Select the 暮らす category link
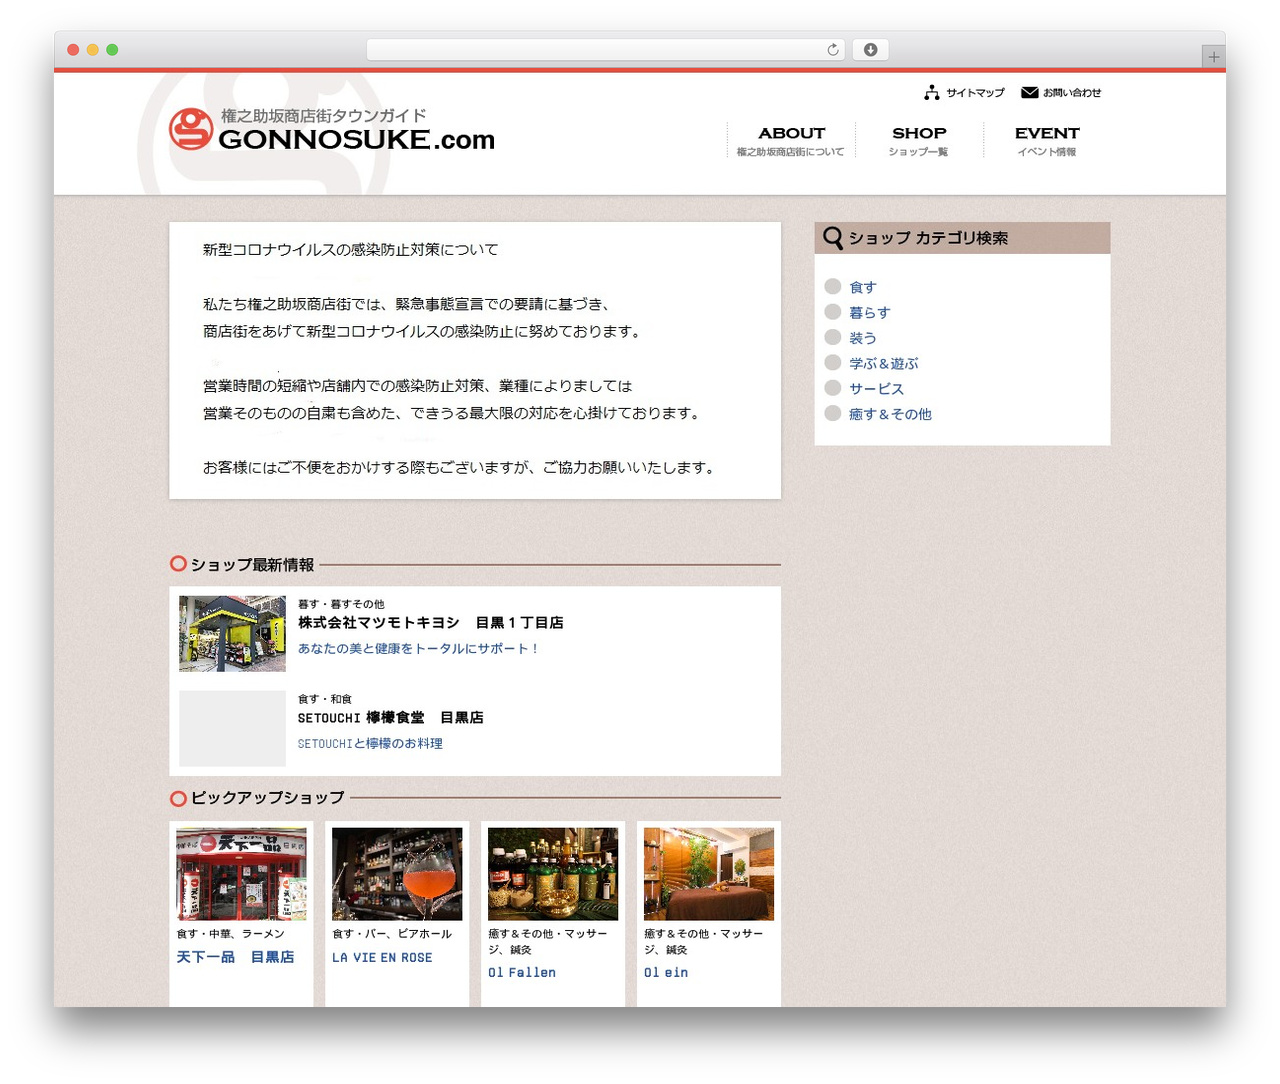Viewport: 1280px width, 1084px height. (869, 312)
